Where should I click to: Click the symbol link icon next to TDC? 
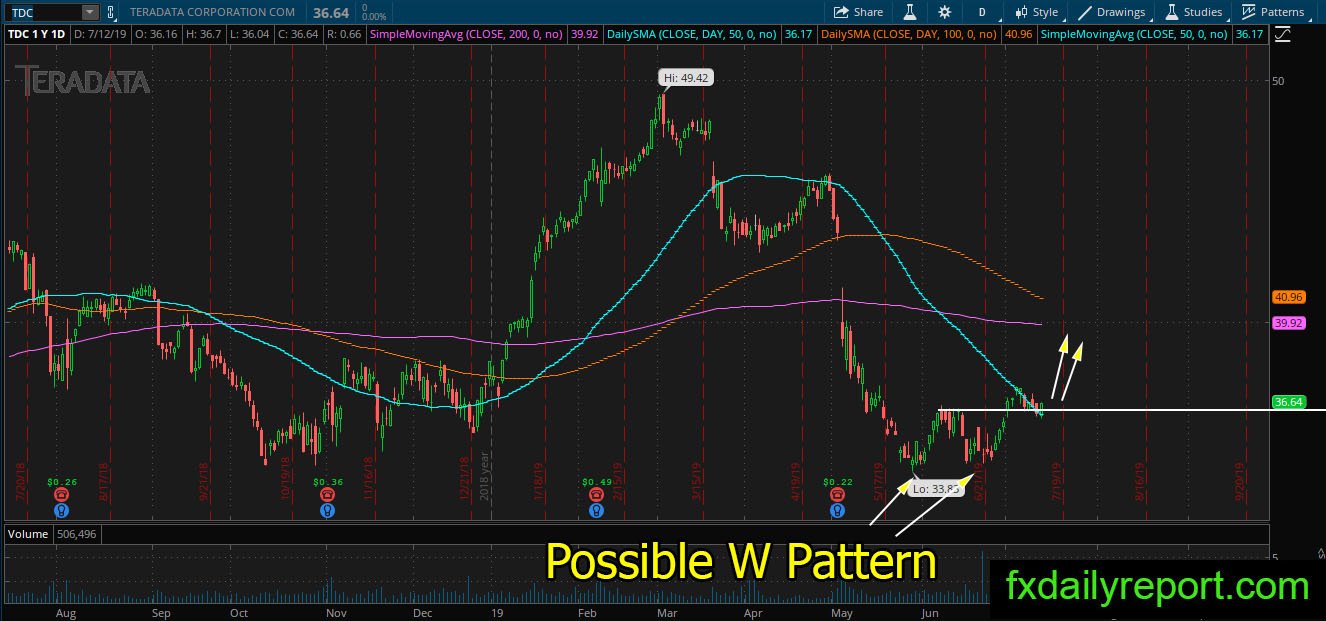point(110,12)
